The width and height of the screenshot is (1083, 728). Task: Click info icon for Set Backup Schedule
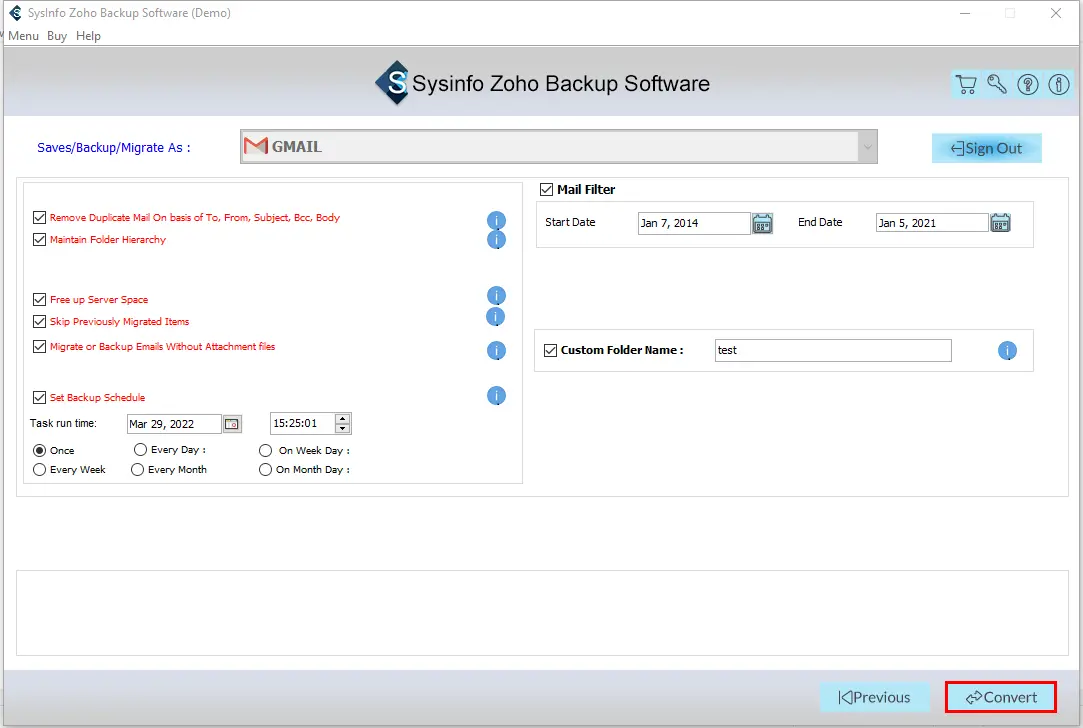(x=496, y=396)
